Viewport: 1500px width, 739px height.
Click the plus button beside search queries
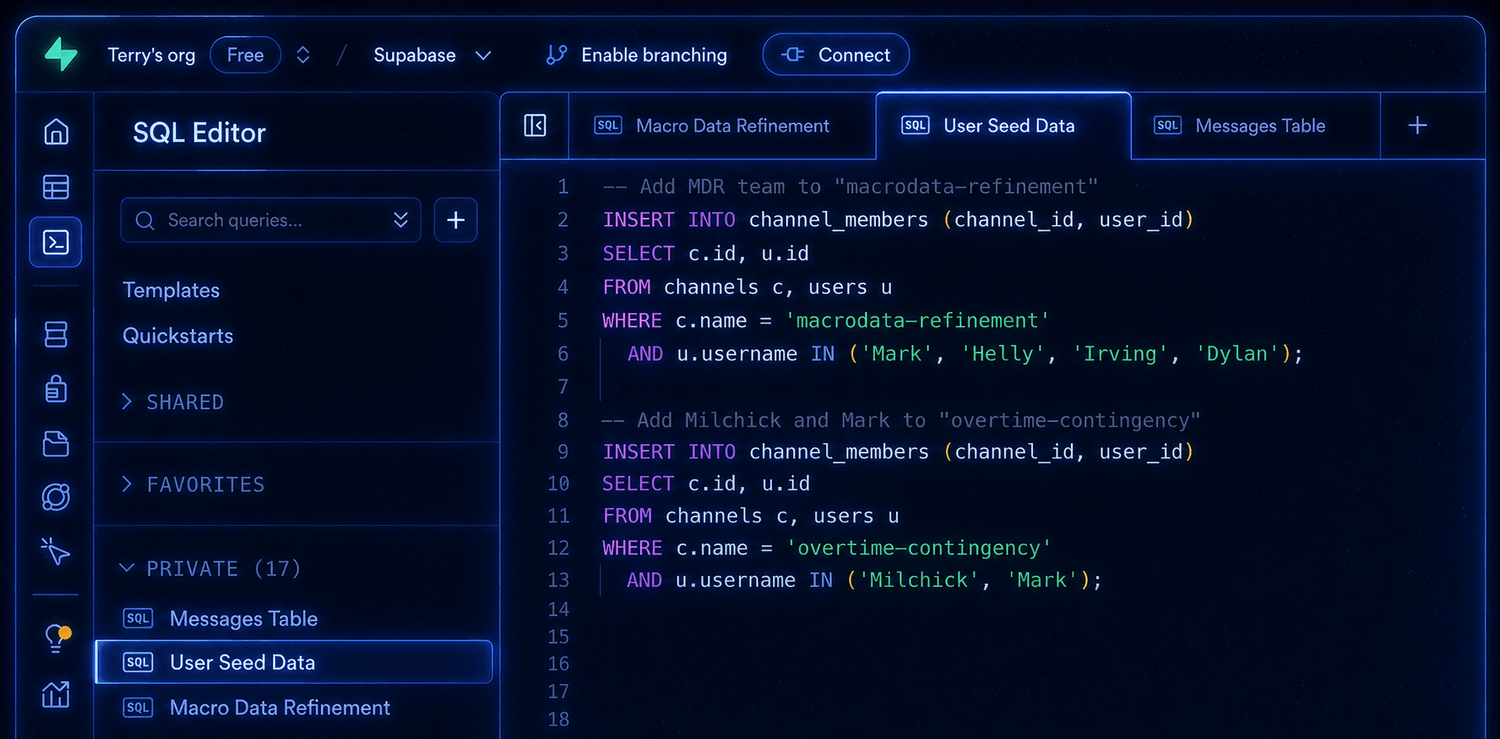(455, 220)
